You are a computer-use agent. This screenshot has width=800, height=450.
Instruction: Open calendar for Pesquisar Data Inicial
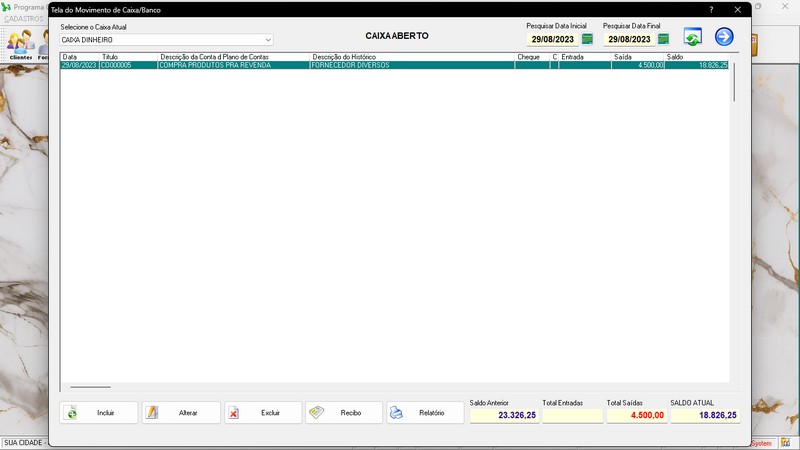click(x=587, y=39)
